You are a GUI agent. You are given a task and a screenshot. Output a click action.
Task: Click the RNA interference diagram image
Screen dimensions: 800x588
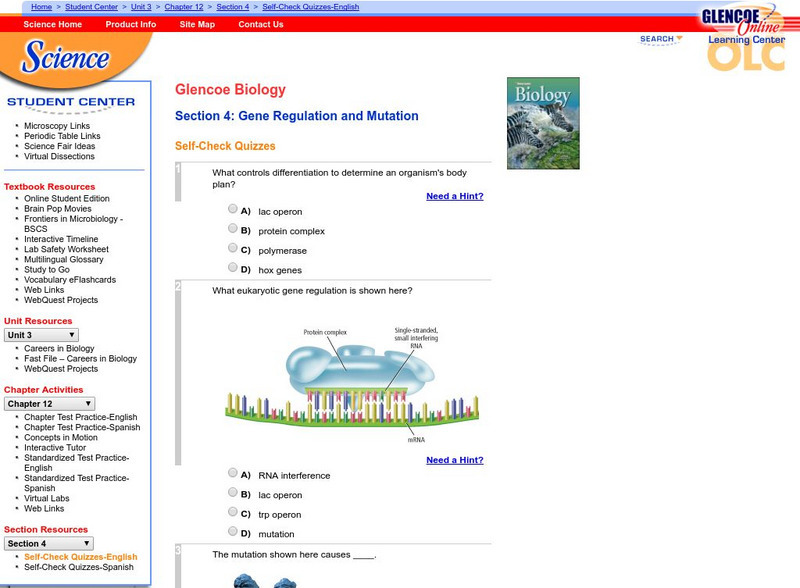pyautogui.click(x=352, y=384)
